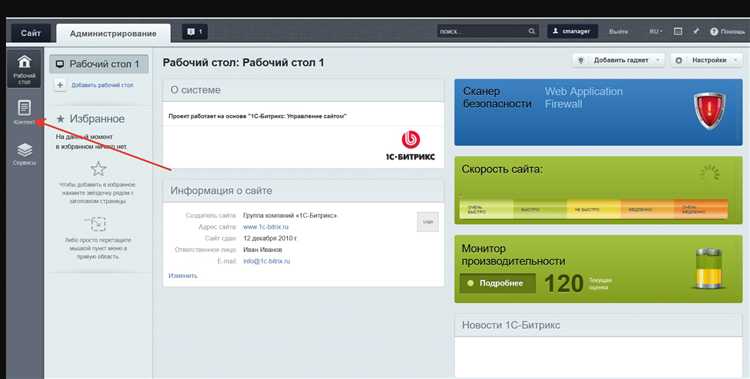Click the info@1c-bitrix.ru email link
This screenshot has height=379, width=750.
[x=266, y=261]
